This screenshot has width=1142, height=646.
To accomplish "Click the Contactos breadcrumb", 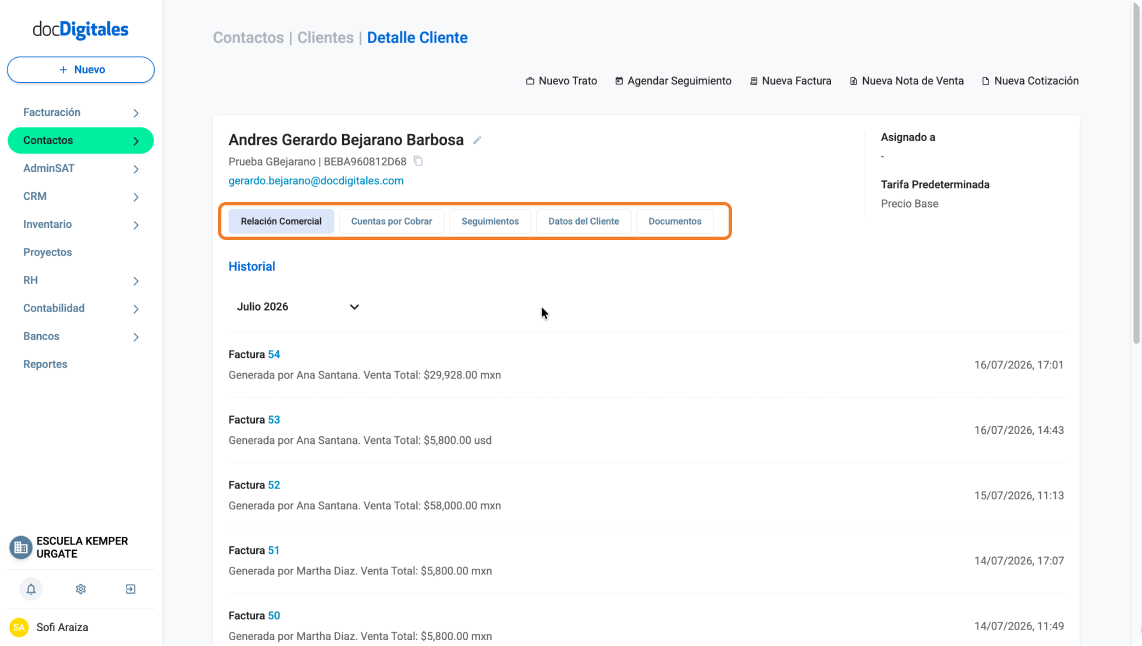I will [x=248, y=38].
